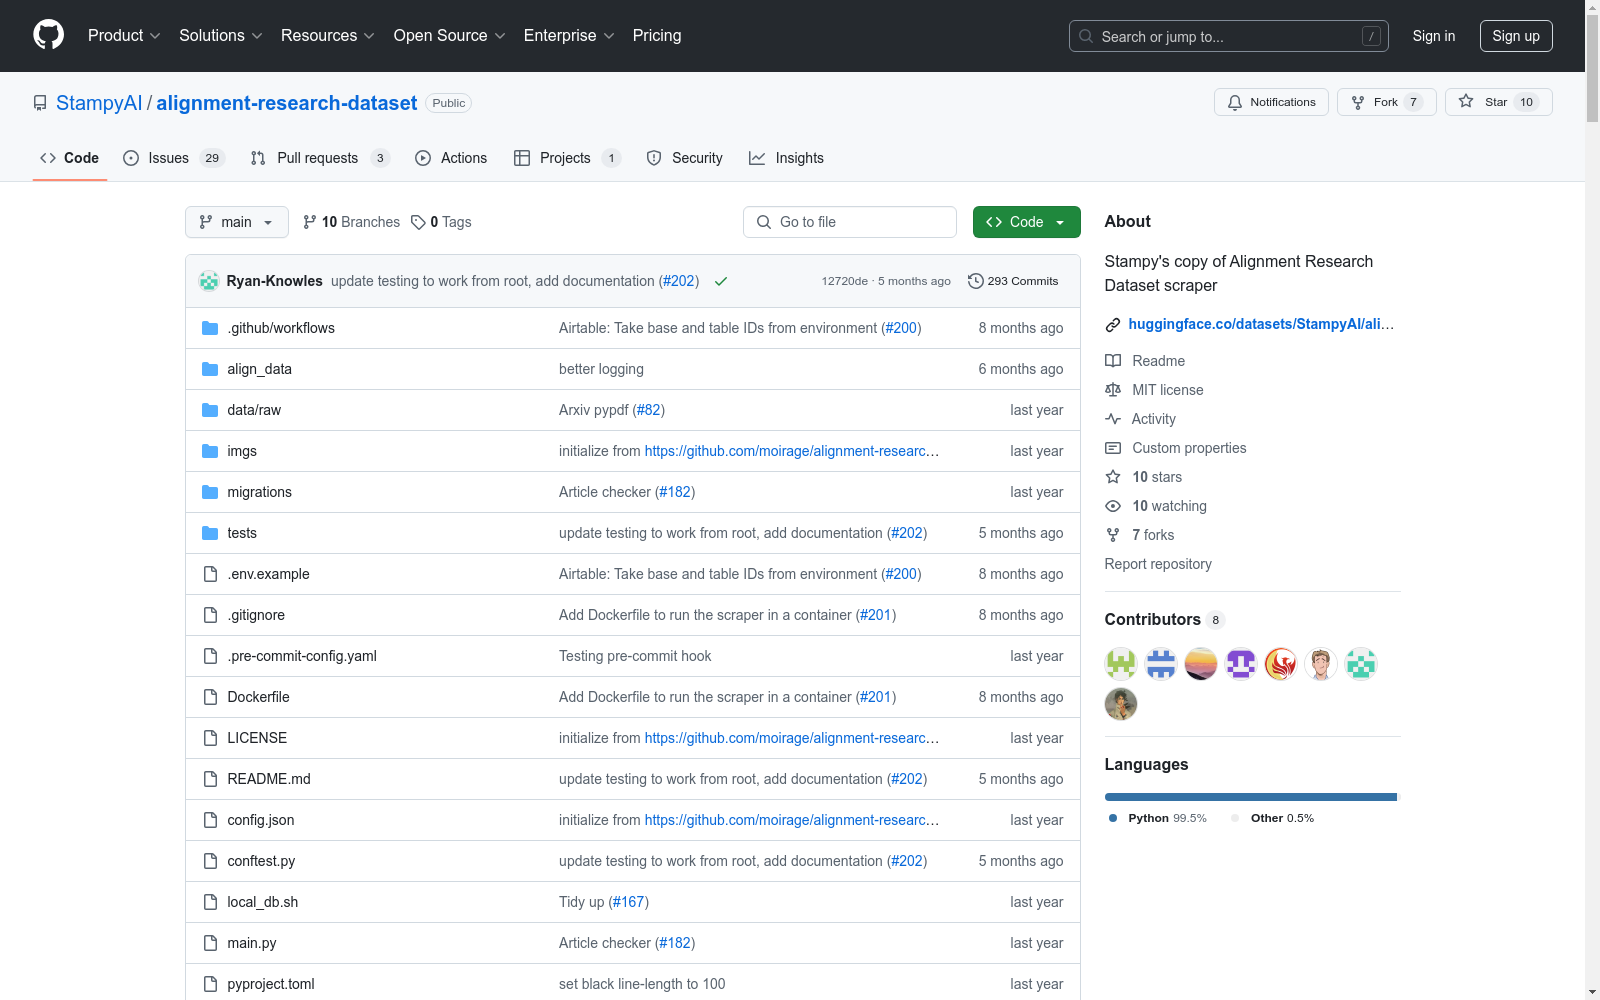Open the Pricing link
This screenshot has width=1600, height=1000.
657,36
